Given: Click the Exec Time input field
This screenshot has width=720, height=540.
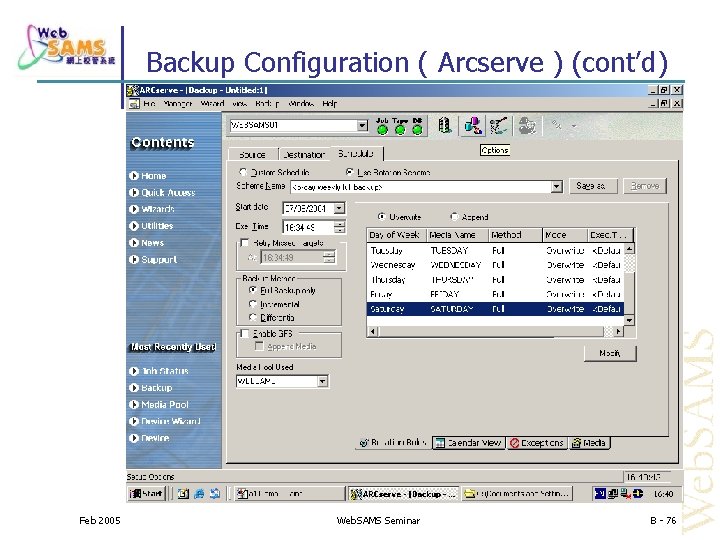Looking at the screenshot, I should tap(308, 227).
